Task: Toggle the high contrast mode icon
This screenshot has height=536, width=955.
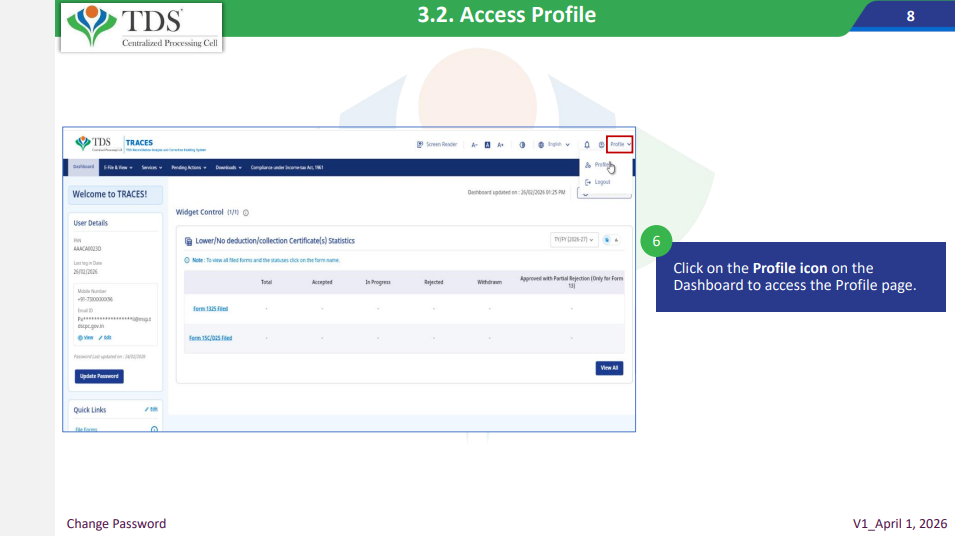Action: coord(523,144)
